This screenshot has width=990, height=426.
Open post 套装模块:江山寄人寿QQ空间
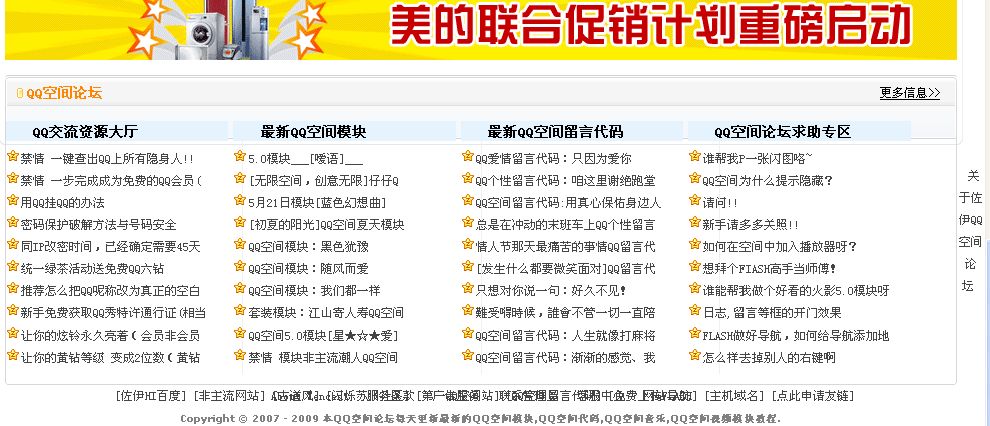click(326, 313)
